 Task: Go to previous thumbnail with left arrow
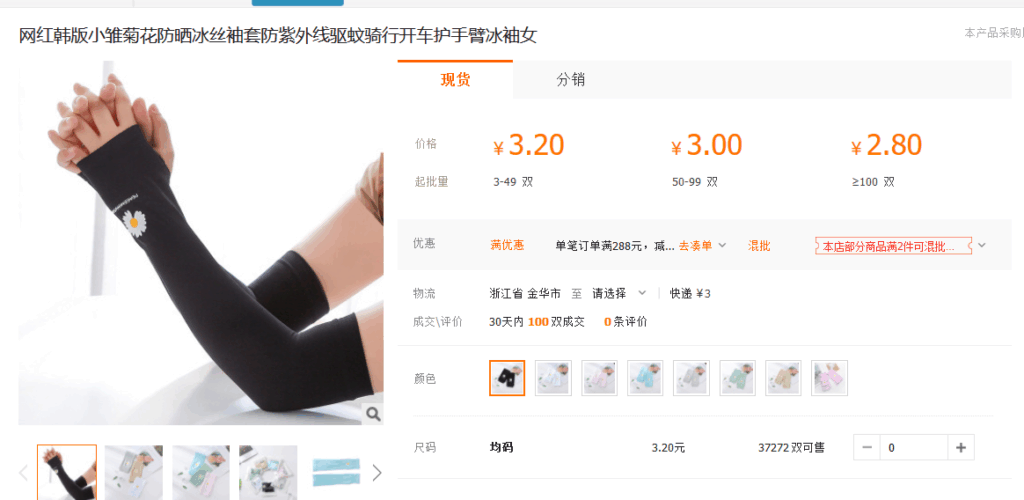pyautogui.click(x=24, y=473)
